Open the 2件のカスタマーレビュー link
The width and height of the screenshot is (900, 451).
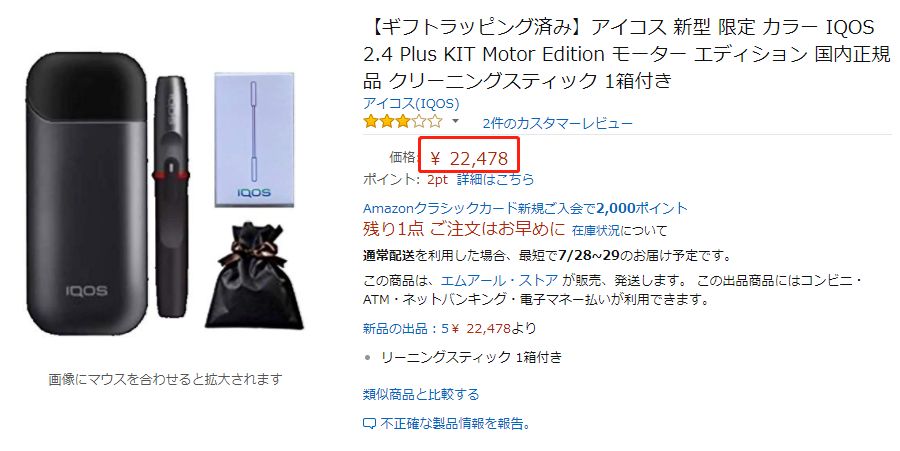[x=557, y=123]
